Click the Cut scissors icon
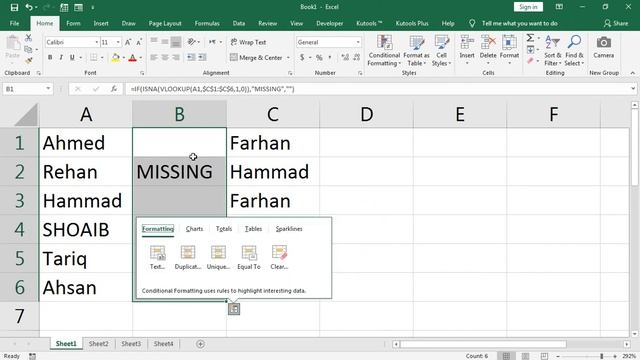This screenshot has height=360, width=640. pos(28,38)
